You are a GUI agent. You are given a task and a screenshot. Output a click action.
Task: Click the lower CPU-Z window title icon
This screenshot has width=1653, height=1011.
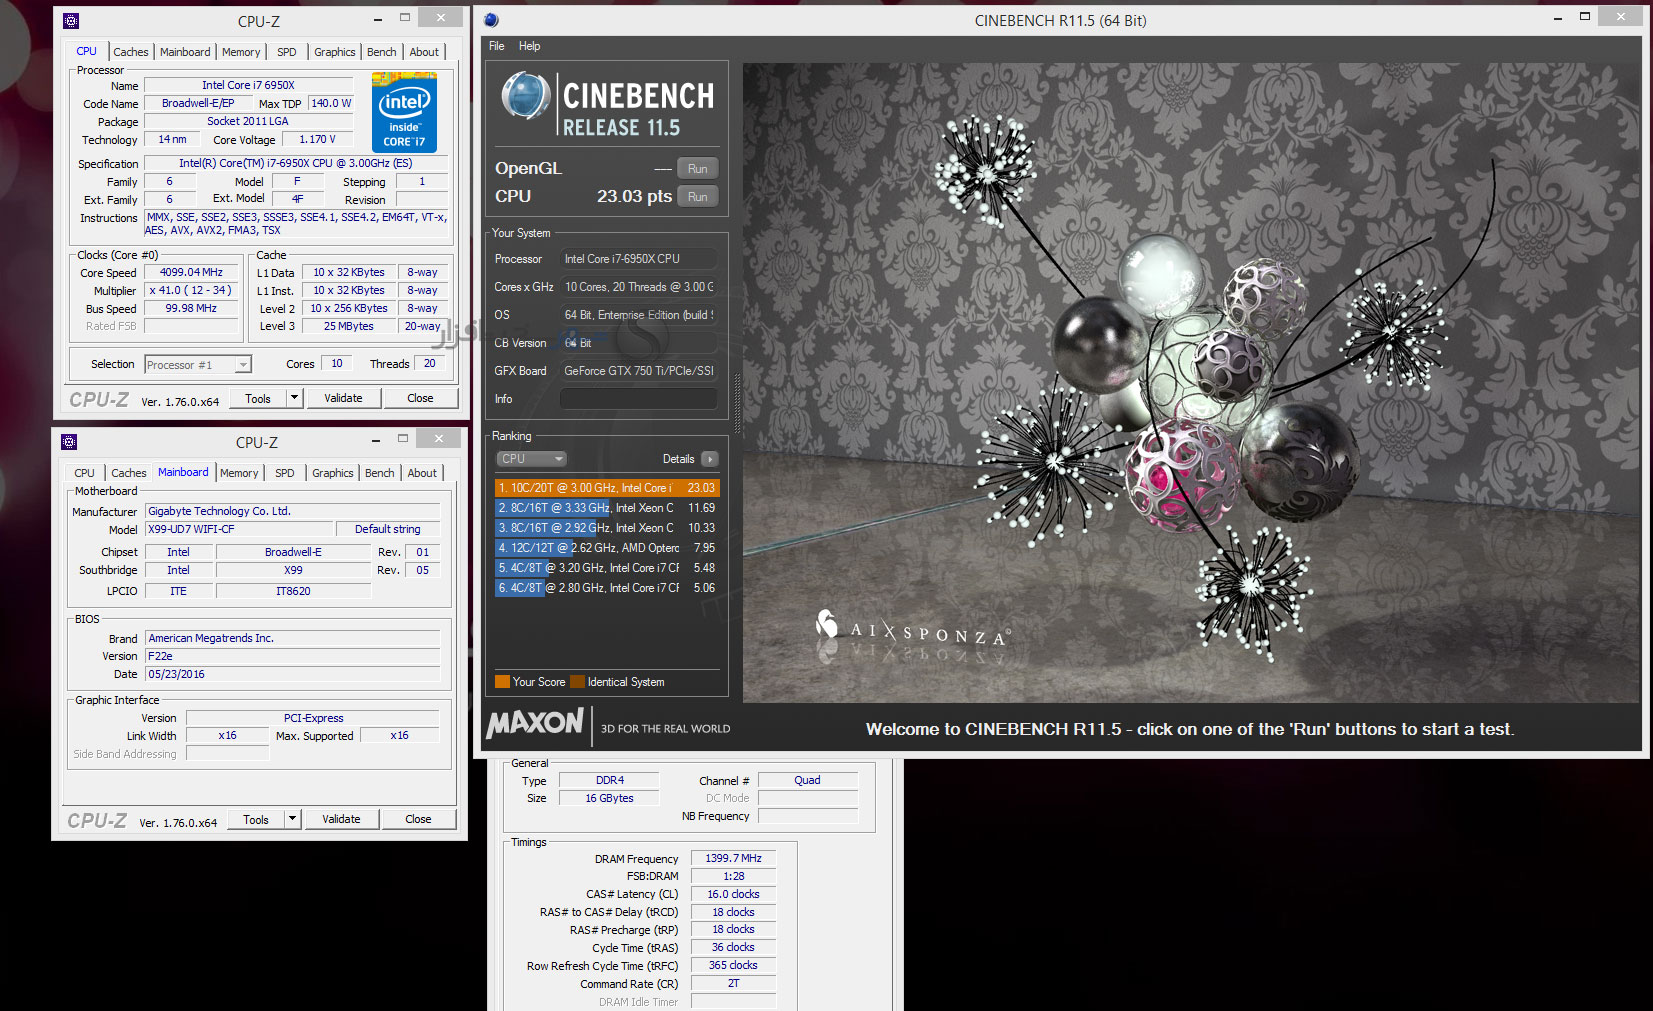click(x=69, y=442)
